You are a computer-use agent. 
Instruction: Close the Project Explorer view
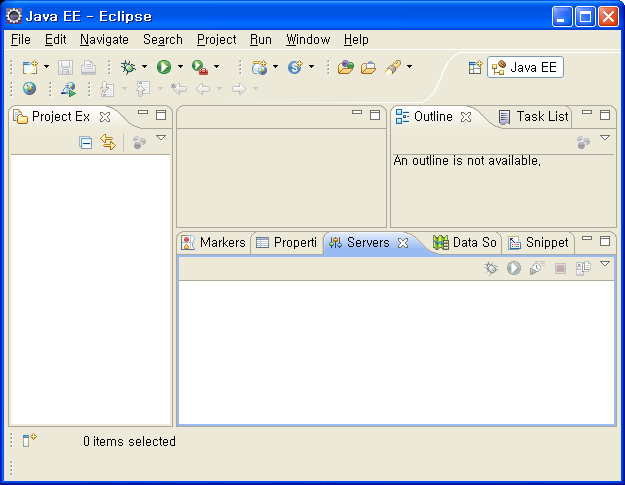click(105, 117)
